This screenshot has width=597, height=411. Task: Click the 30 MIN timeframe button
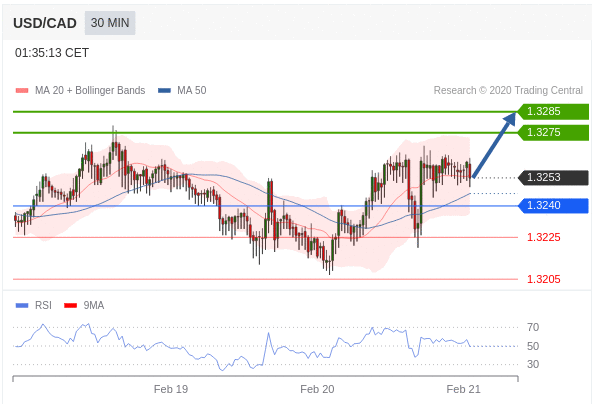[110, 23]
